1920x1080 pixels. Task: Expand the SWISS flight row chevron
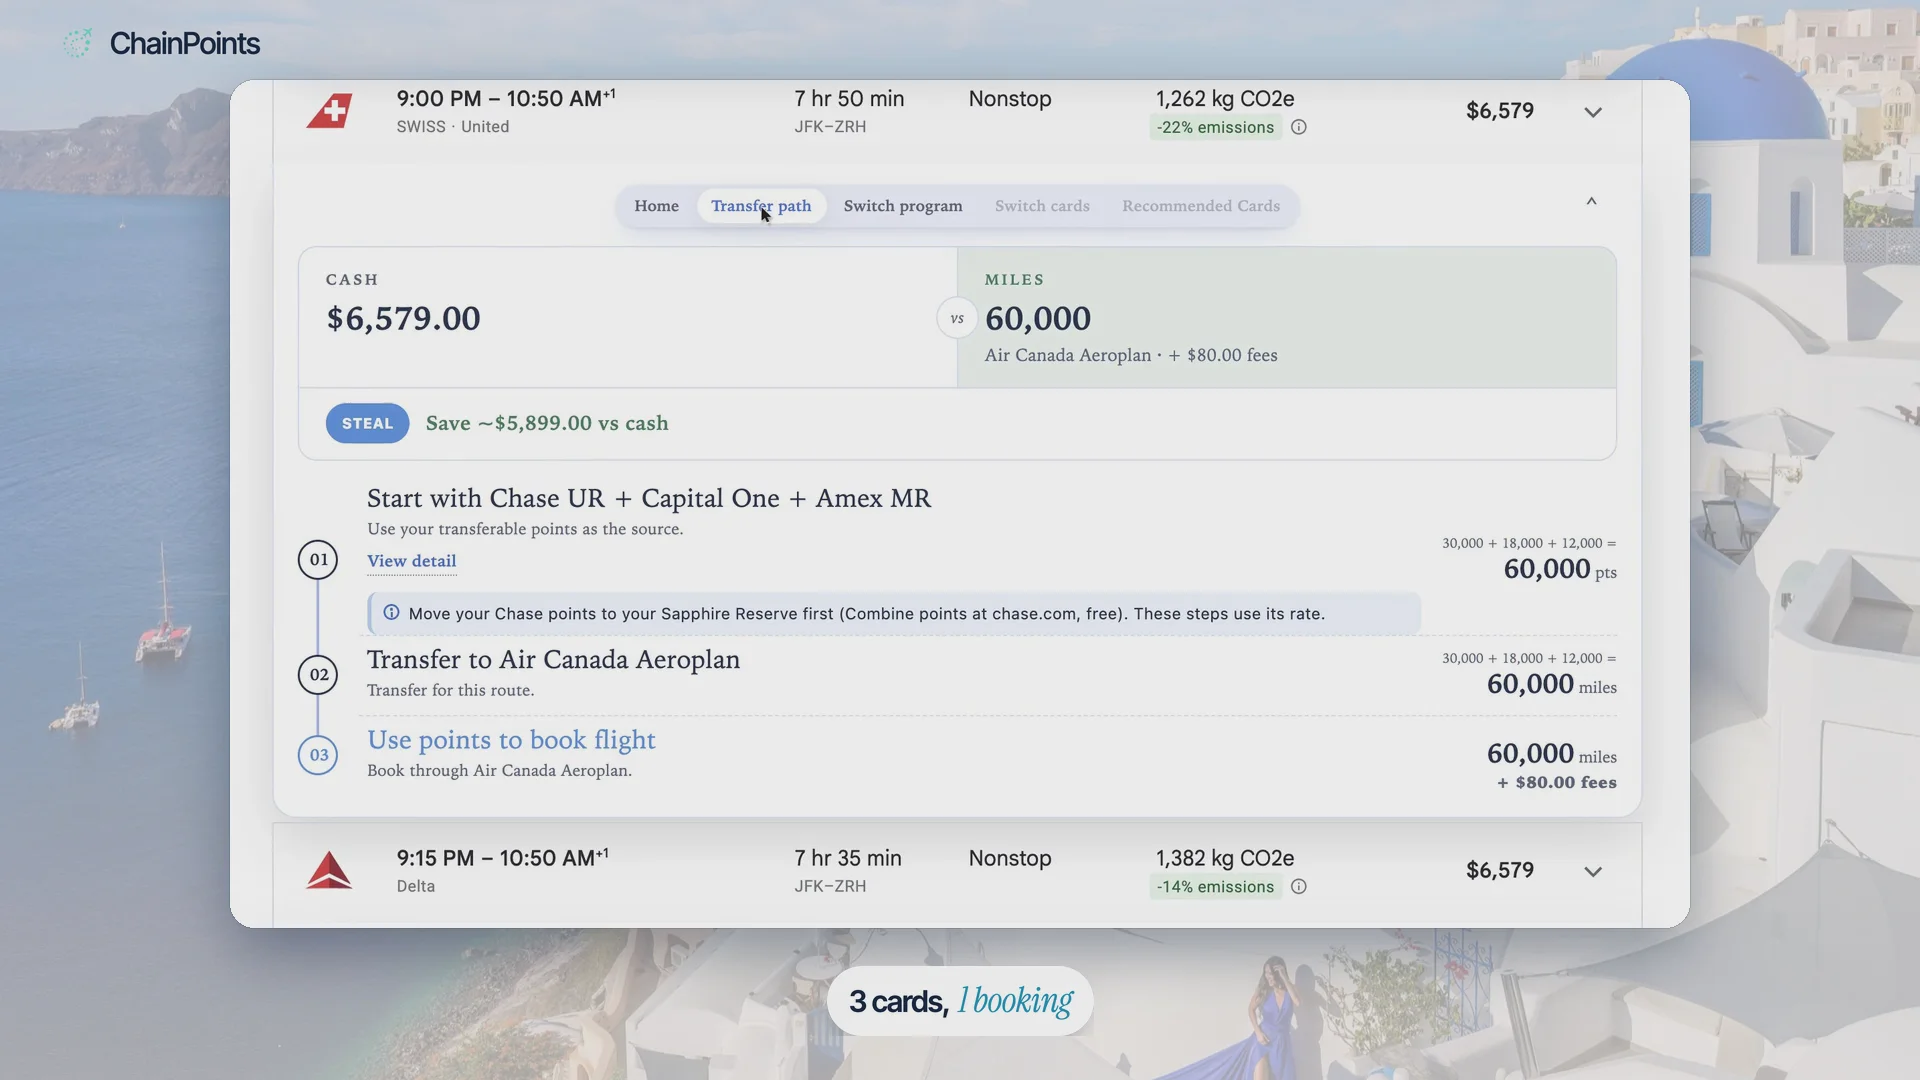(x=1593, y=112)
